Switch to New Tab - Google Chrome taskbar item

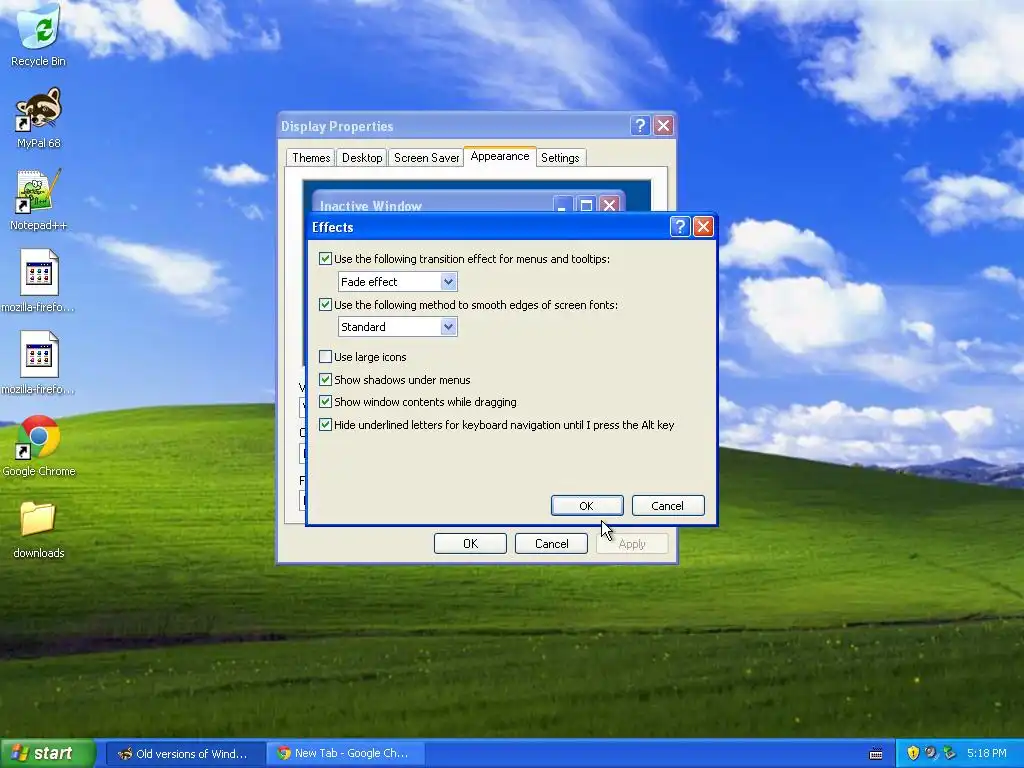coord(347,754)
